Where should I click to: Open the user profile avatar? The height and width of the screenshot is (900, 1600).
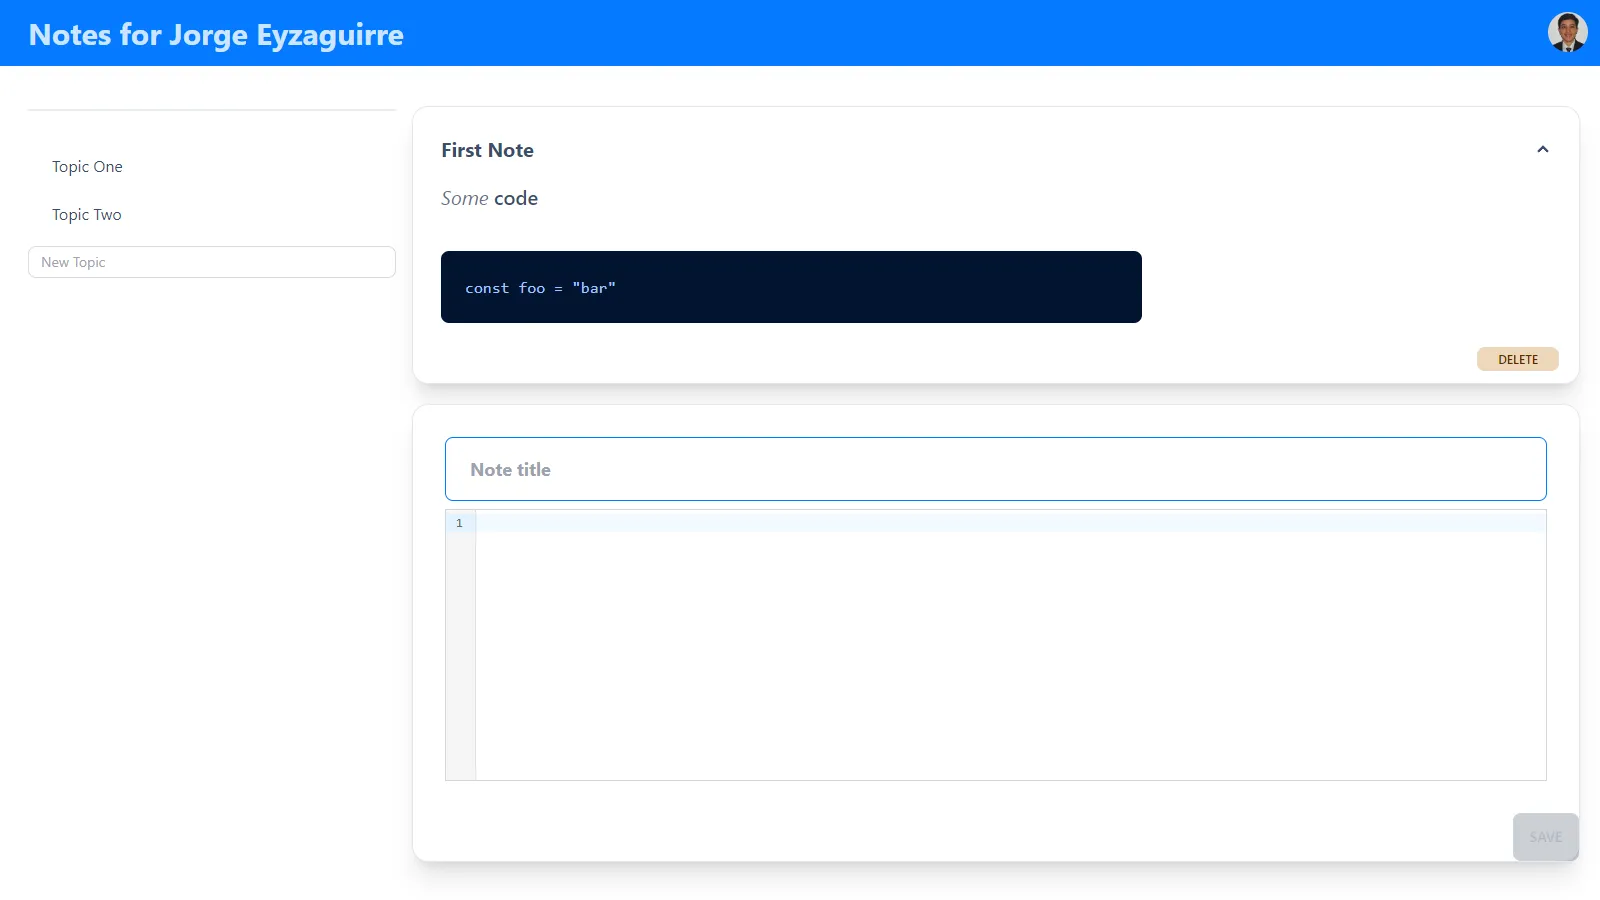point(1568,31)
